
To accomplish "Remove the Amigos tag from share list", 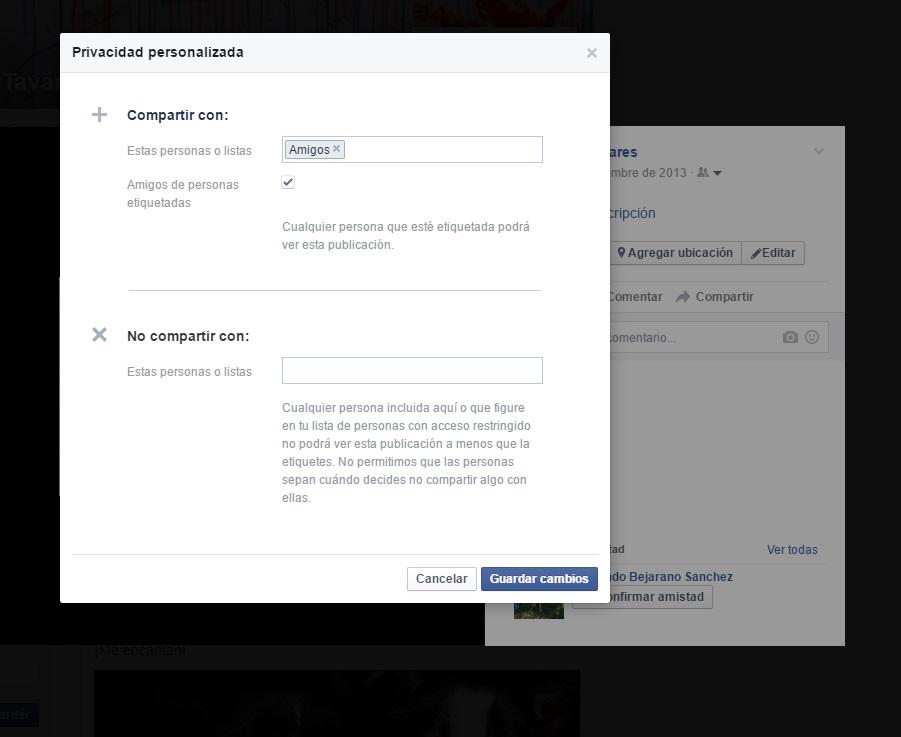I will [x=337, y=149].
